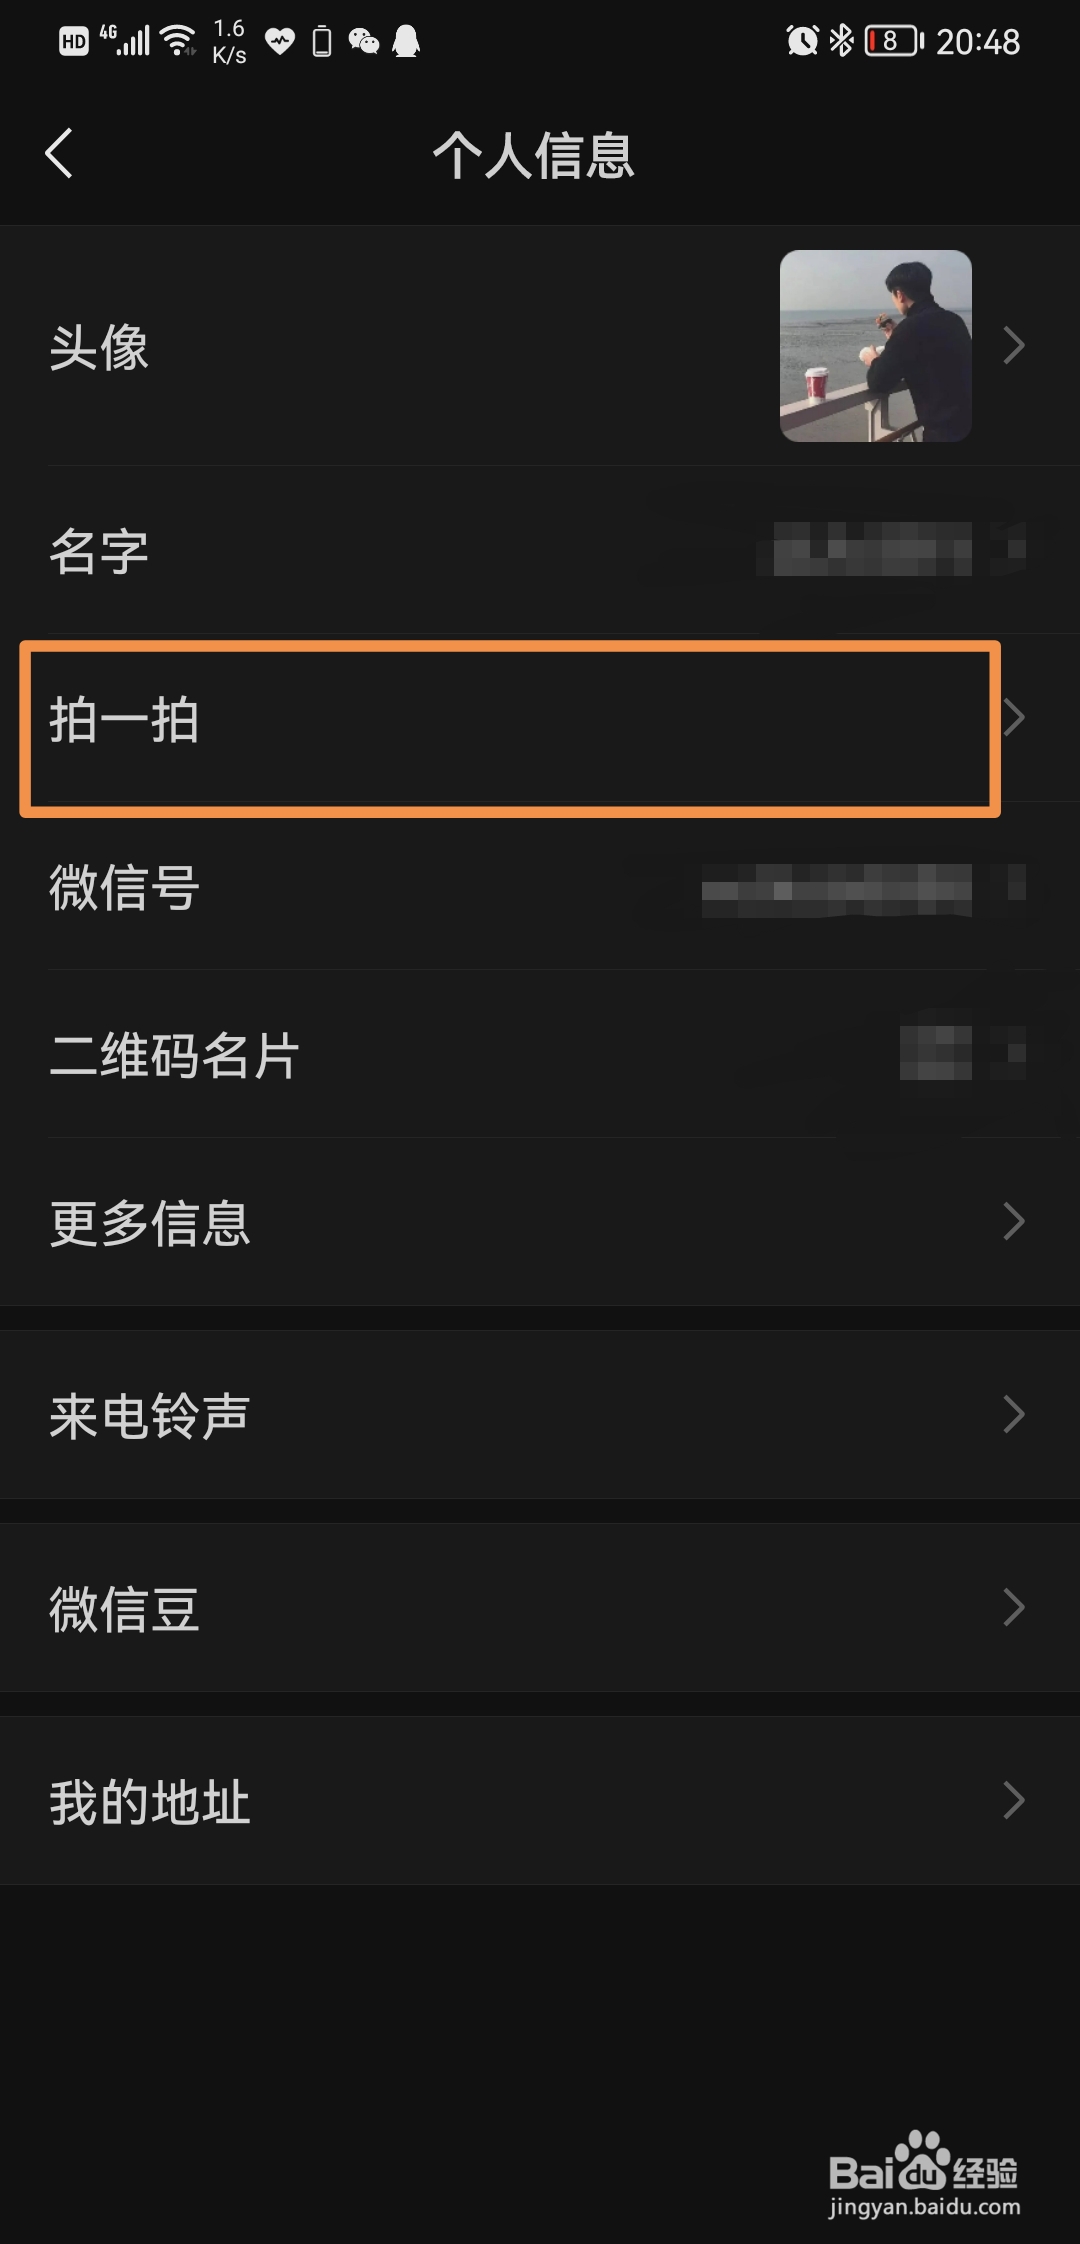Tap the alarm clock status icon
The image size is (1080, 2244).
802,41
